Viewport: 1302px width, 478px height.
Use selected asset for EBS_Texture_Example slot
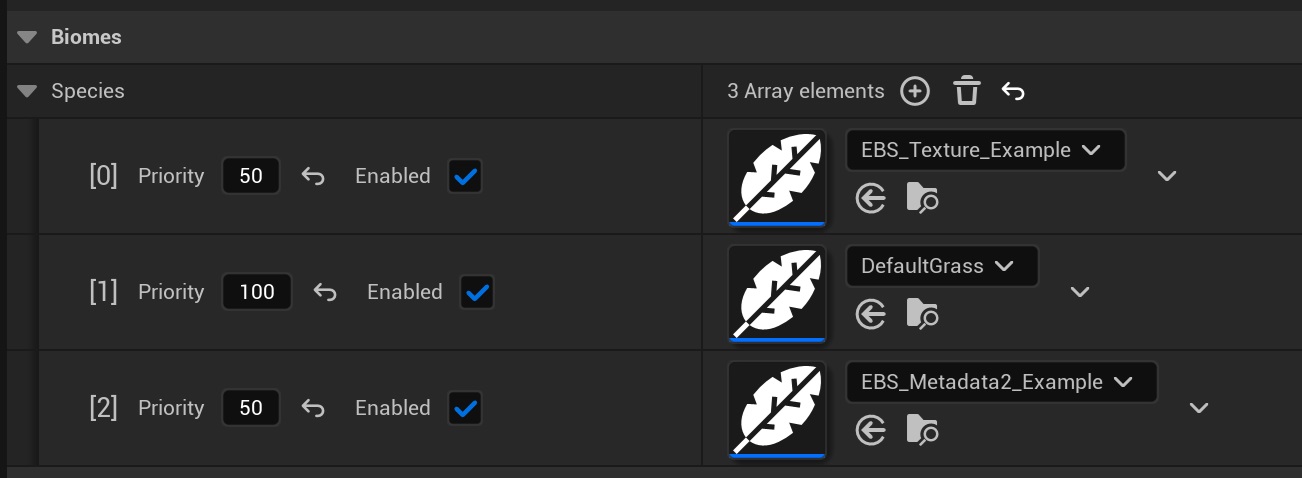871,199
